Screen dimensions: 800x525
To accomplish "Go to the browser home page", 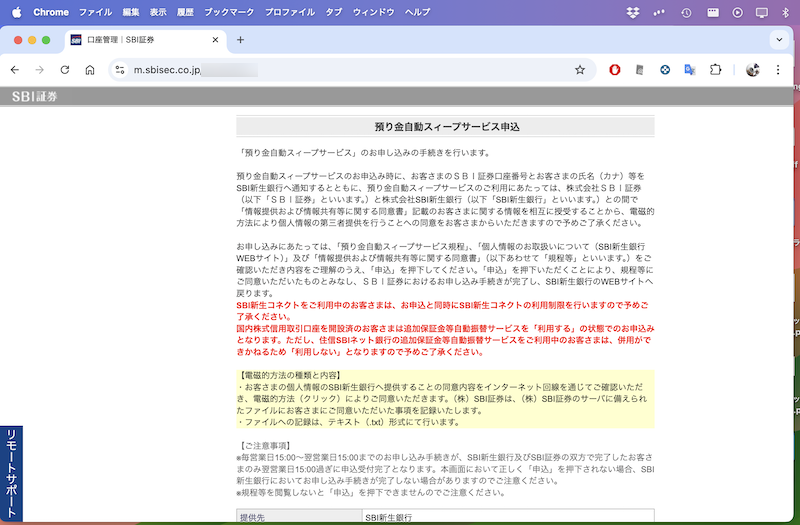I will (90, 70).
